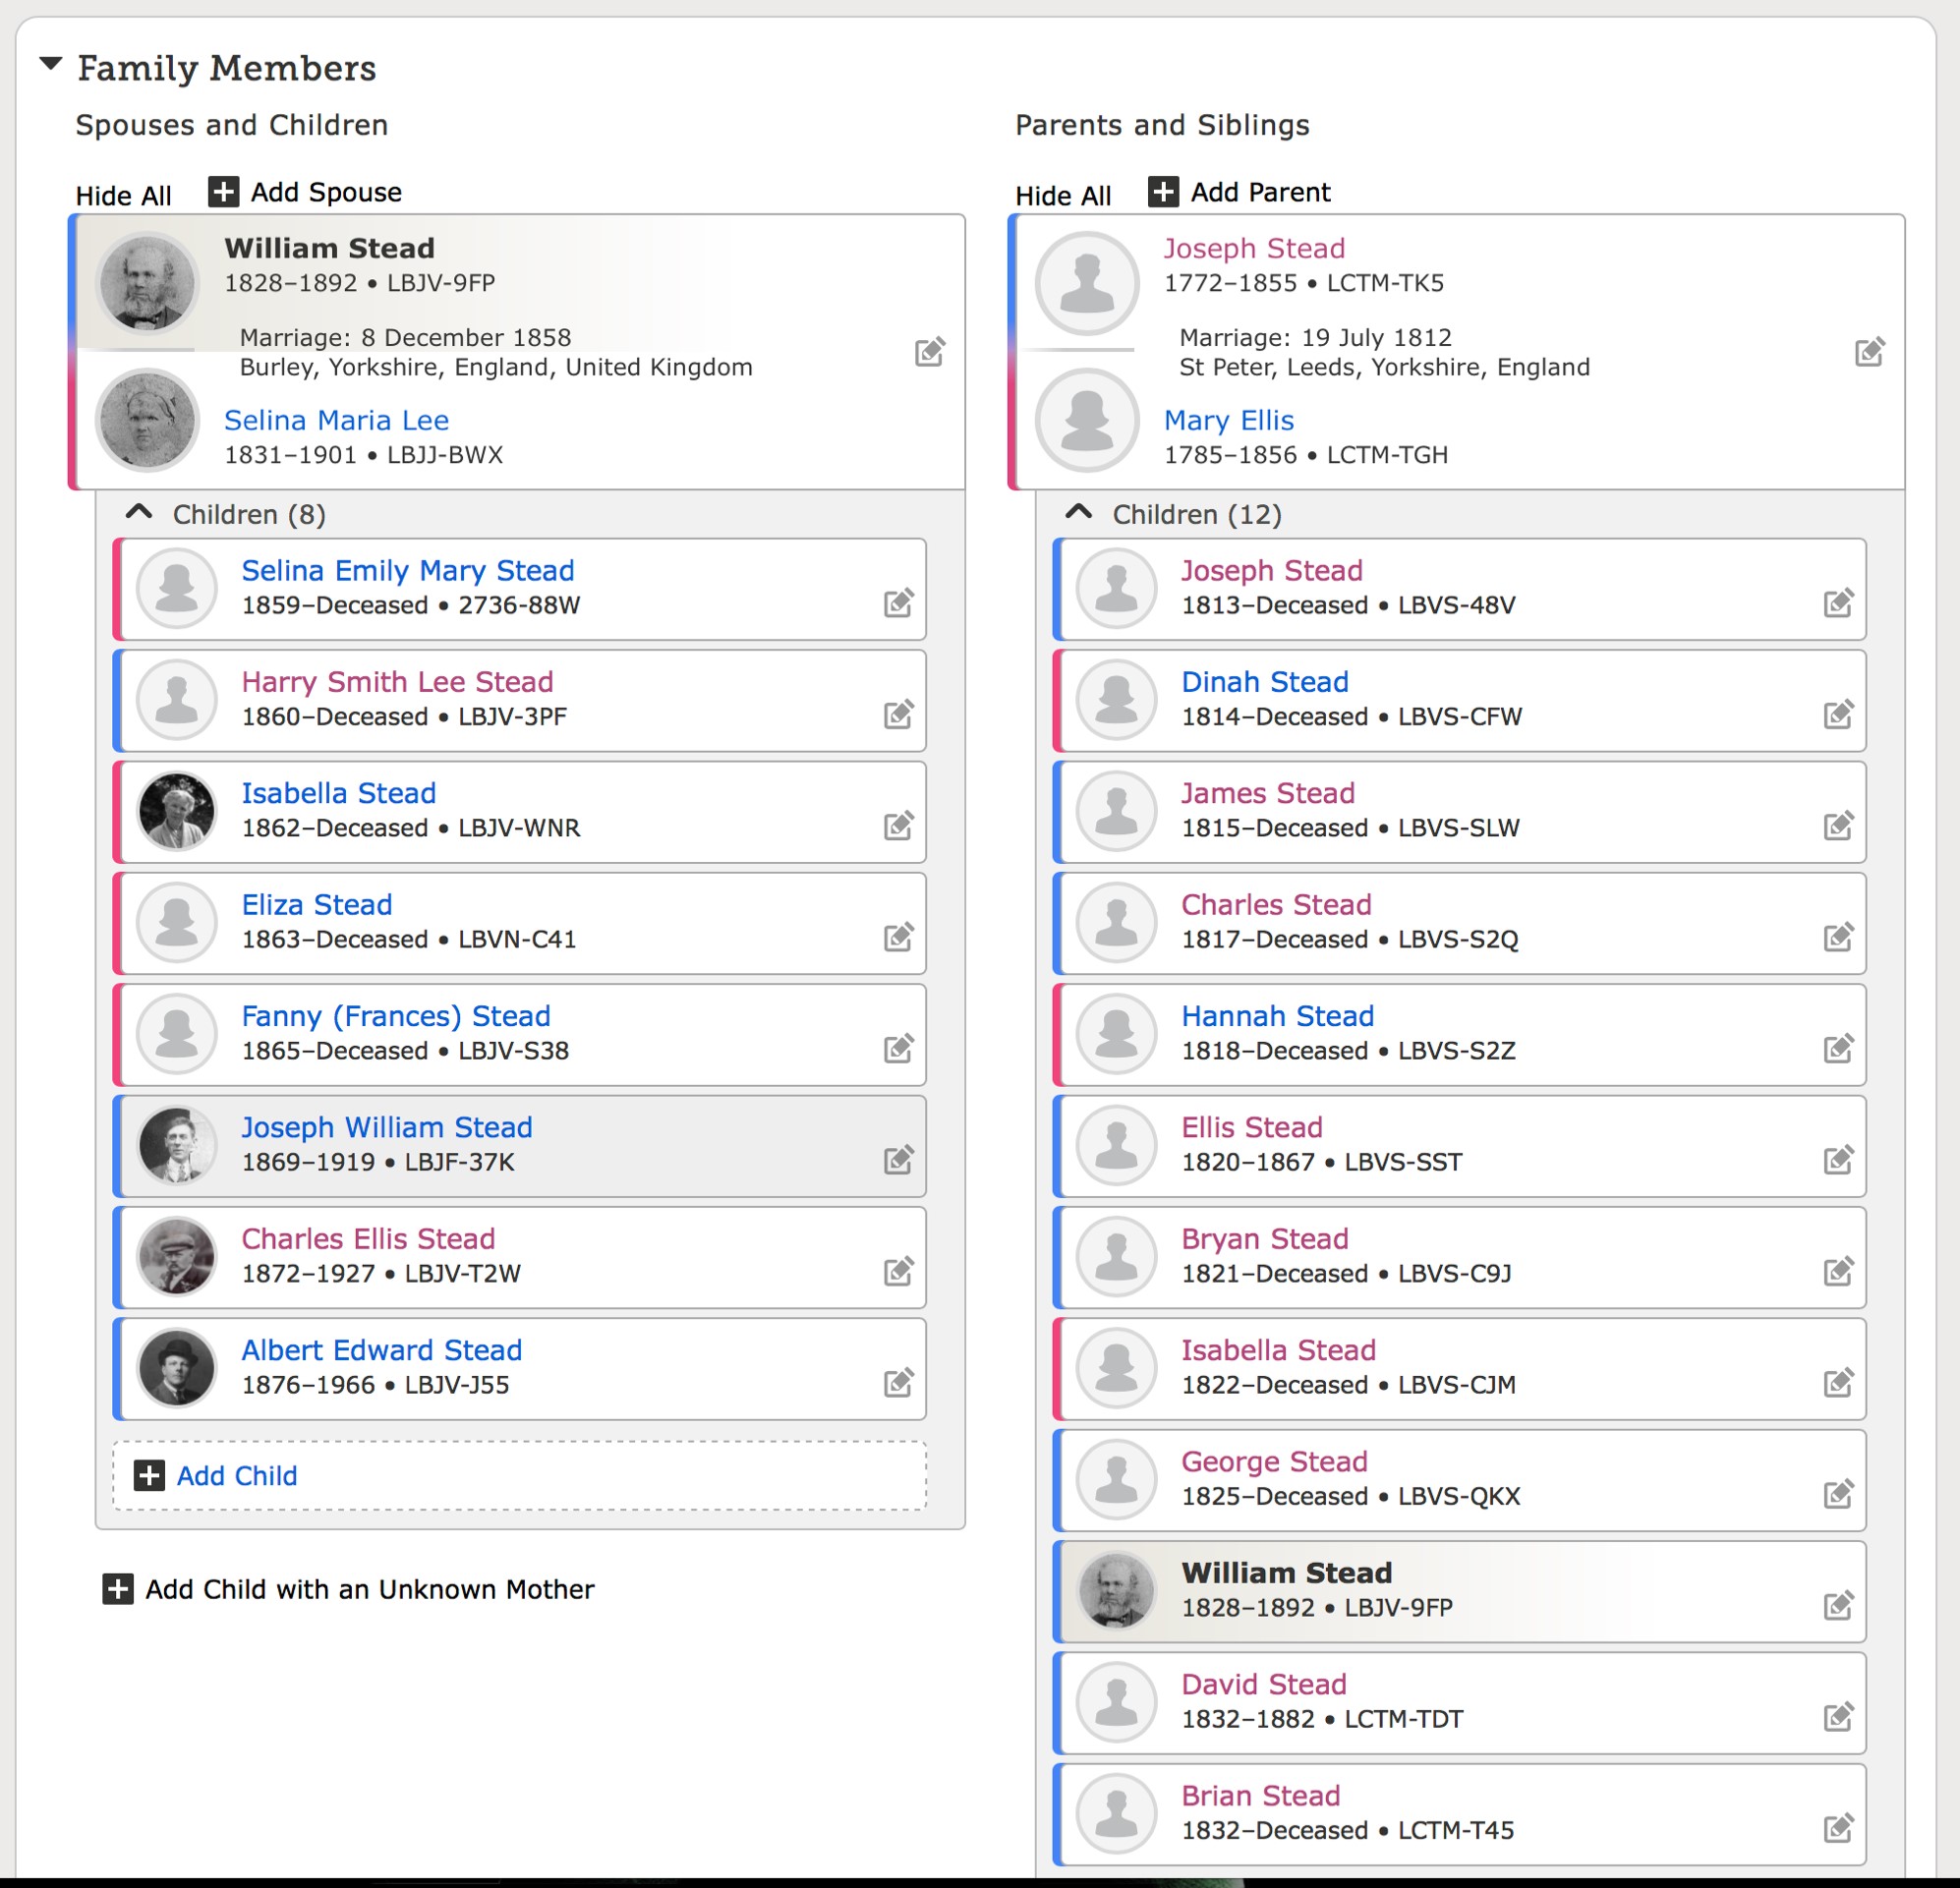Open Selina Maria Lee's profile
This screenshot has height=1888, width=1960.
tap(336, 420)
